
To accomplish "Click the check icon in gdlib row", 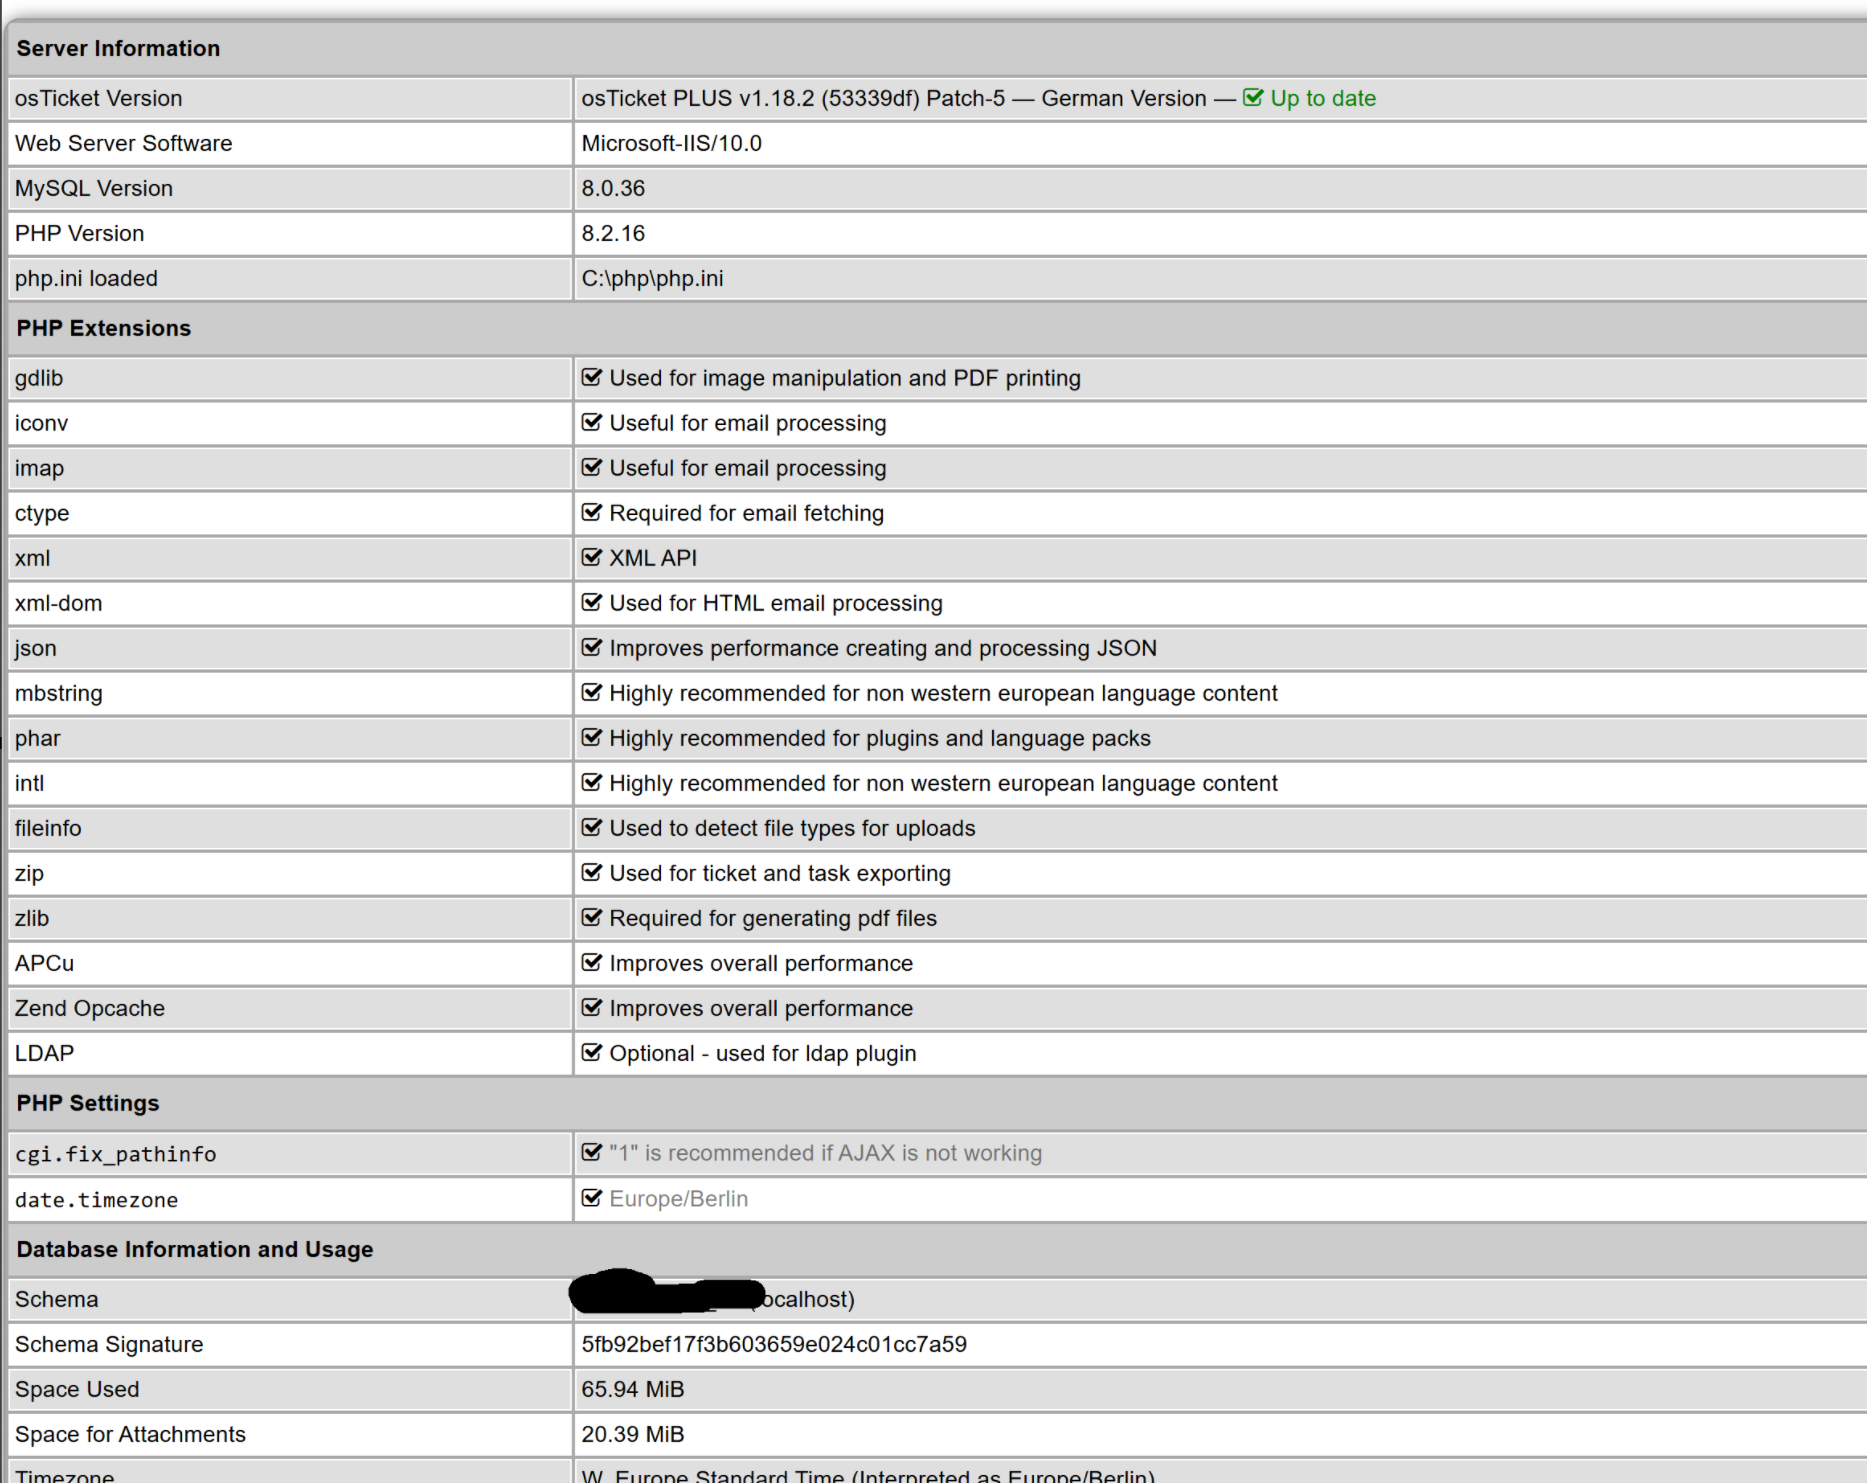I will pos(592,378).
